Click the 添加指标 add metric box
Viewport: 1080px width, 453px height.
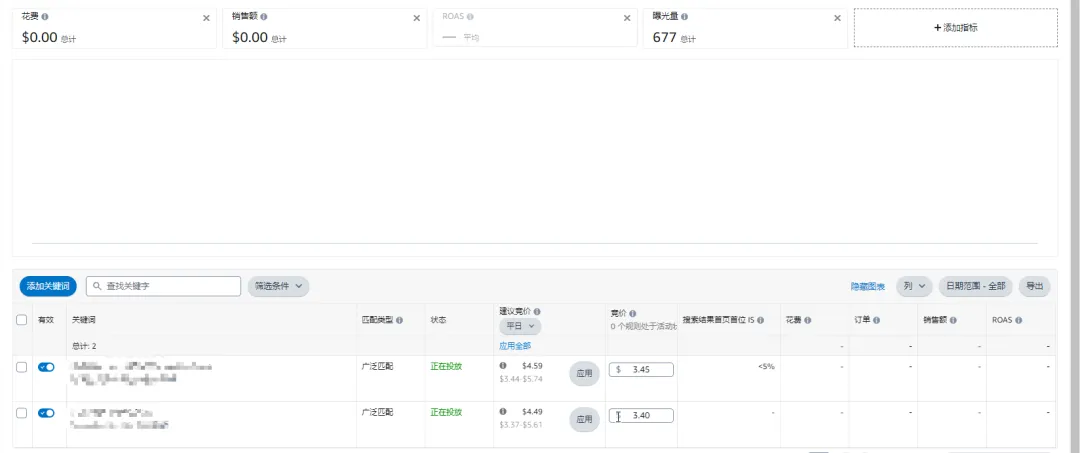click(955, 28)
